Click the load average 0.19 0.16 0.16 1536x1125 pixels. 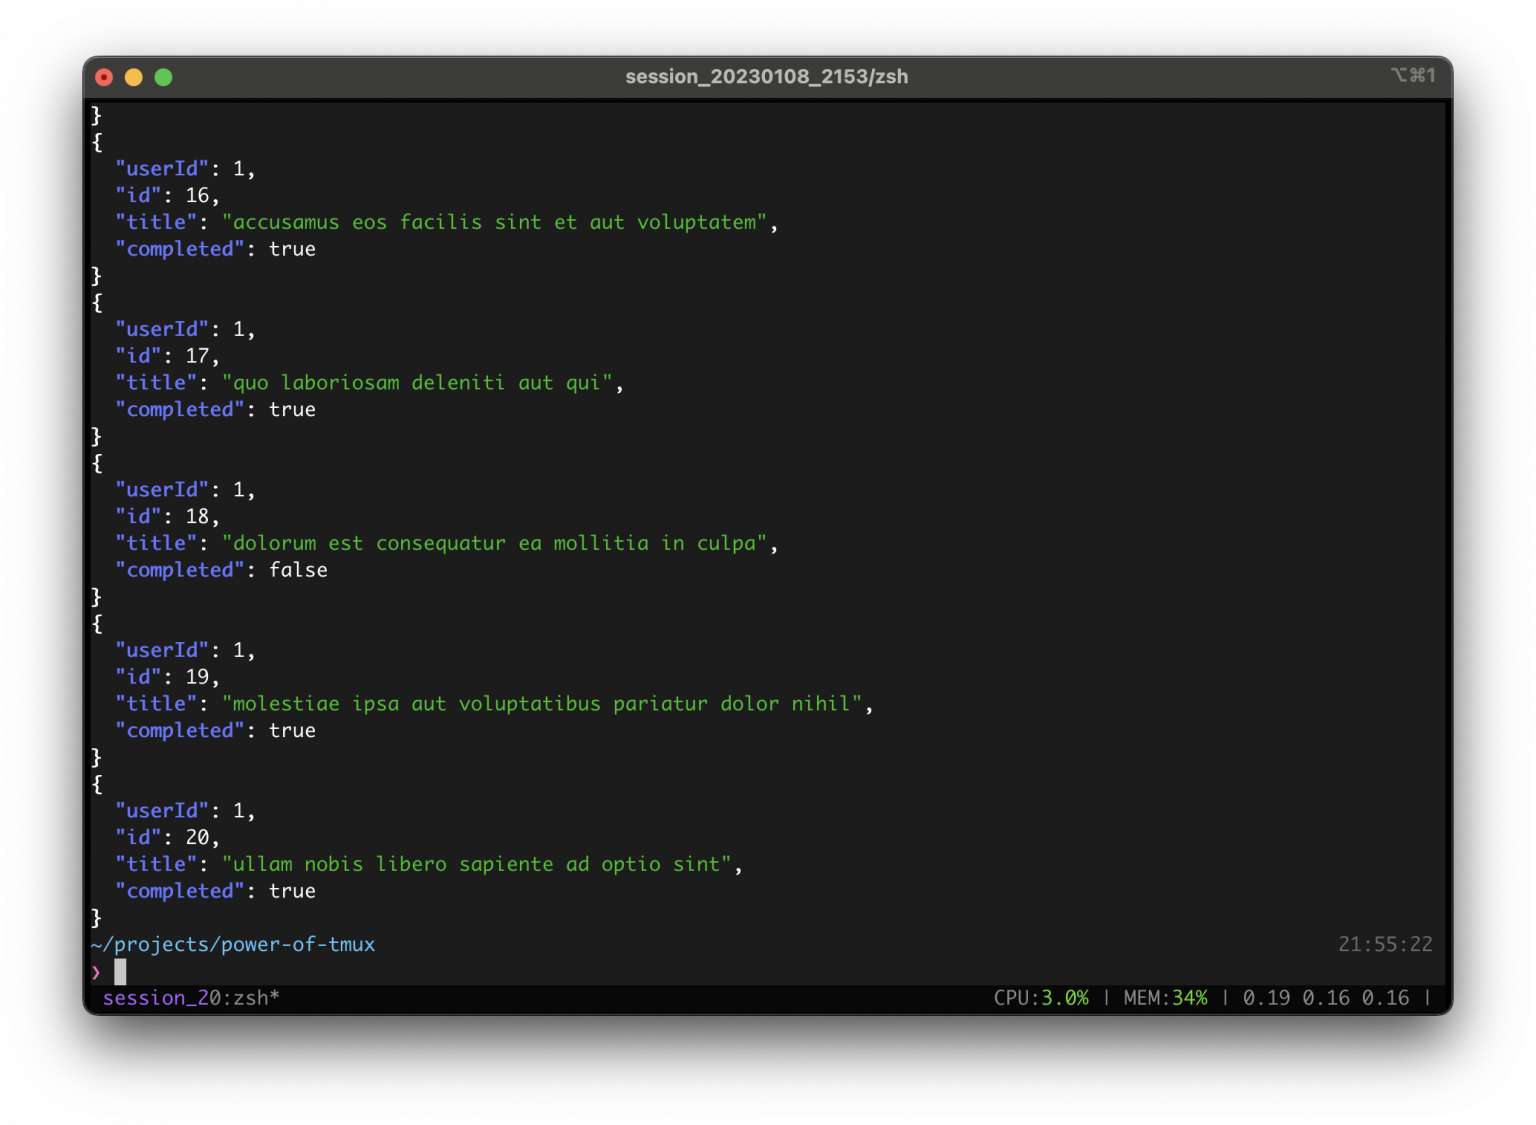coord(1326,998)
